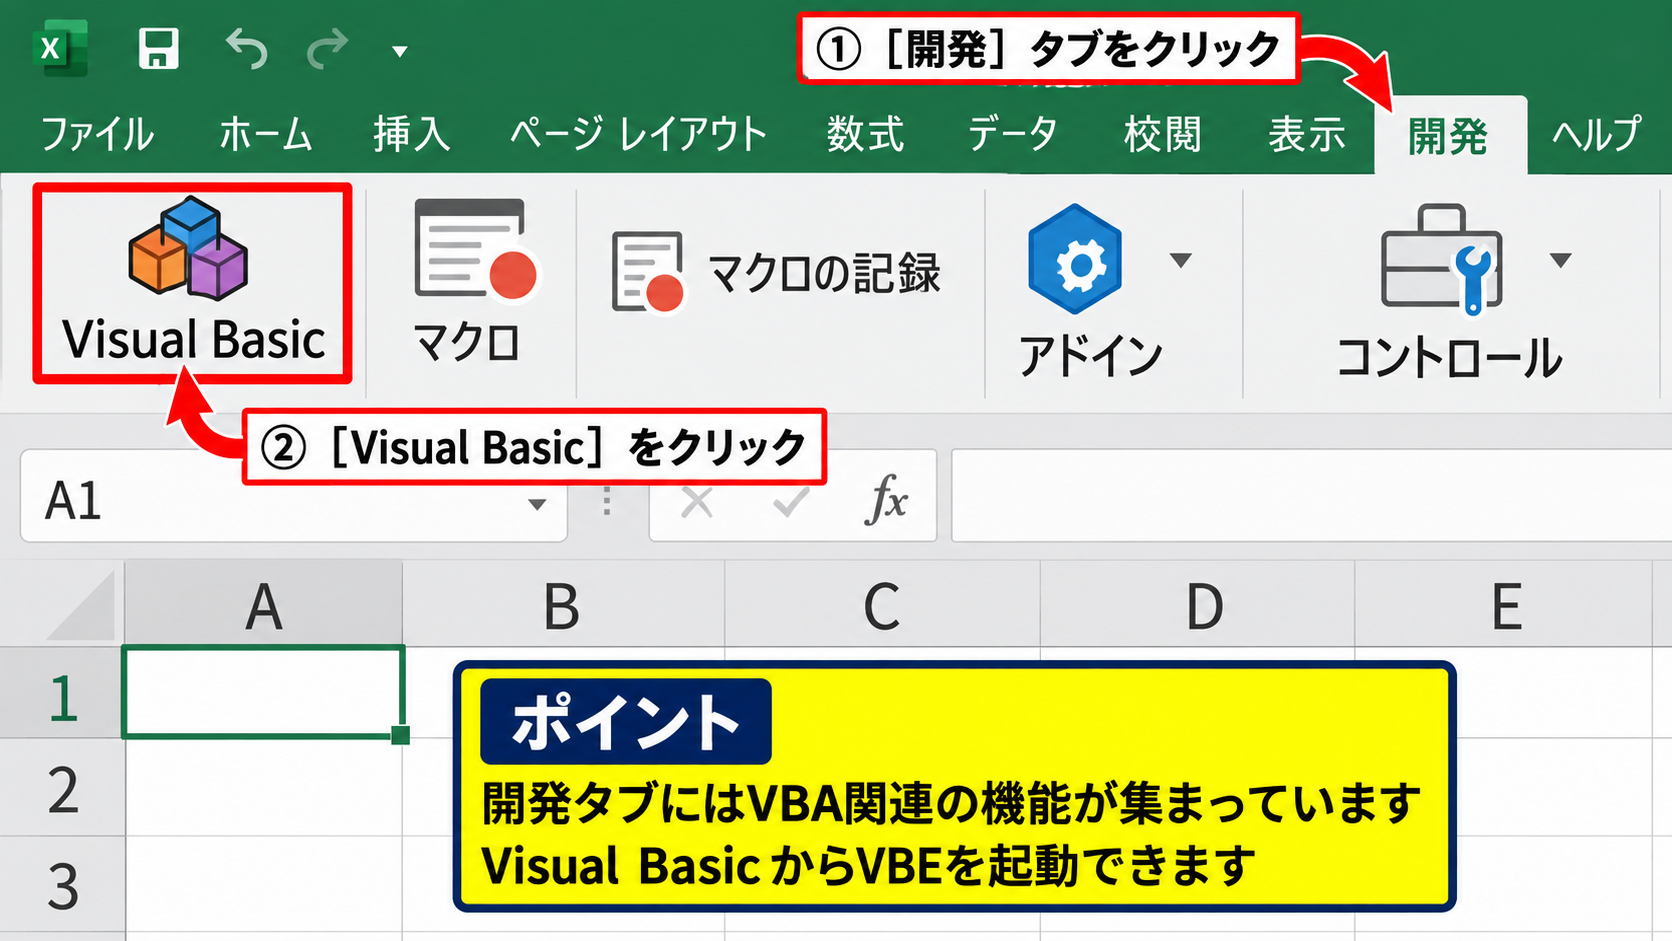Open the ファイル tab
1672x941 pixels.
(97, 134)
